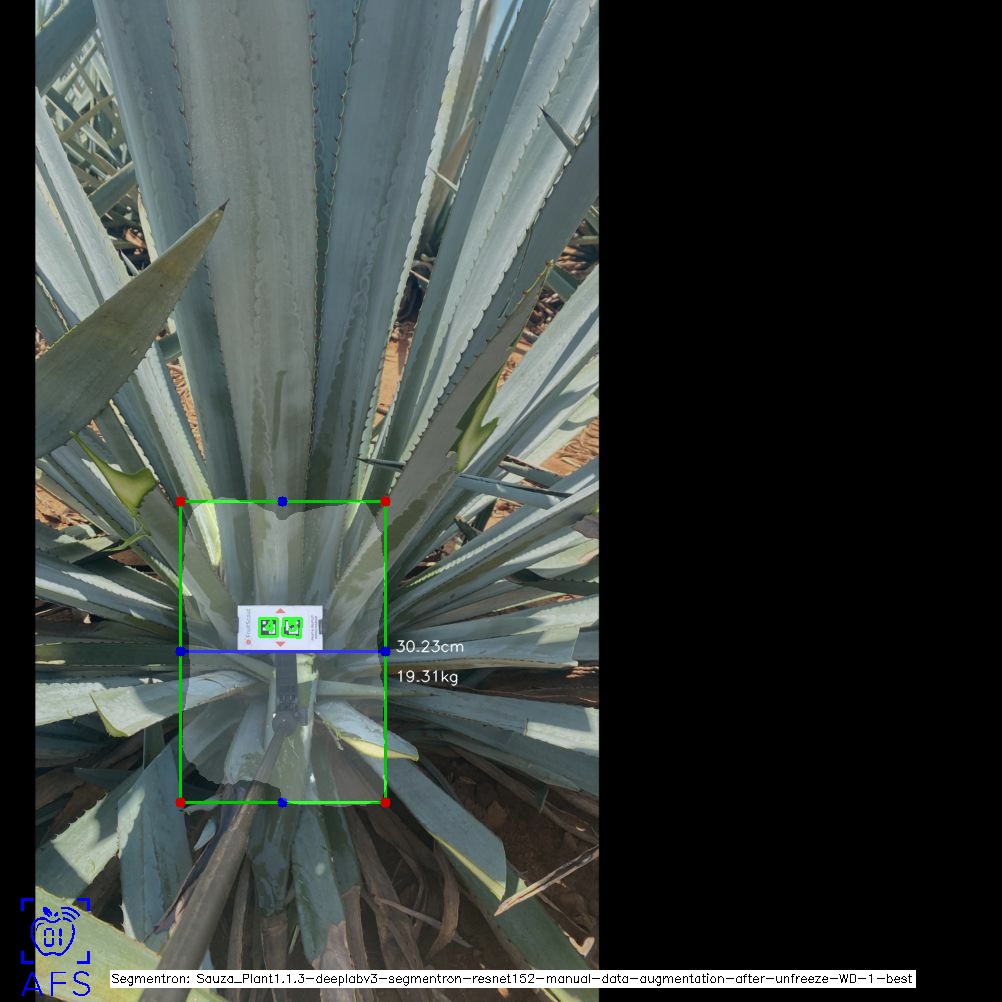Click the blue midpoint dot on the box's top edge

(282, 502)
